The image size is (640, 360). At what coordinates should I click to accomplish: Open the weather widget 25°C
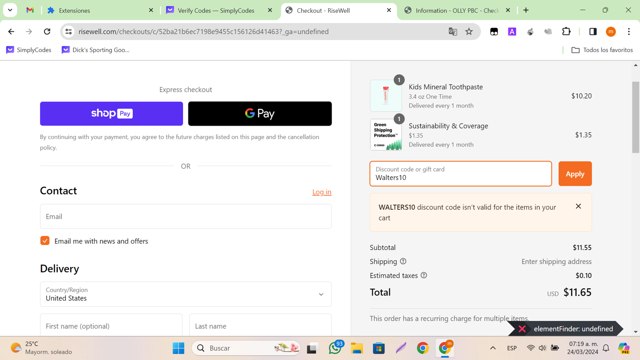pyautogui.click(x=41, y=348)
